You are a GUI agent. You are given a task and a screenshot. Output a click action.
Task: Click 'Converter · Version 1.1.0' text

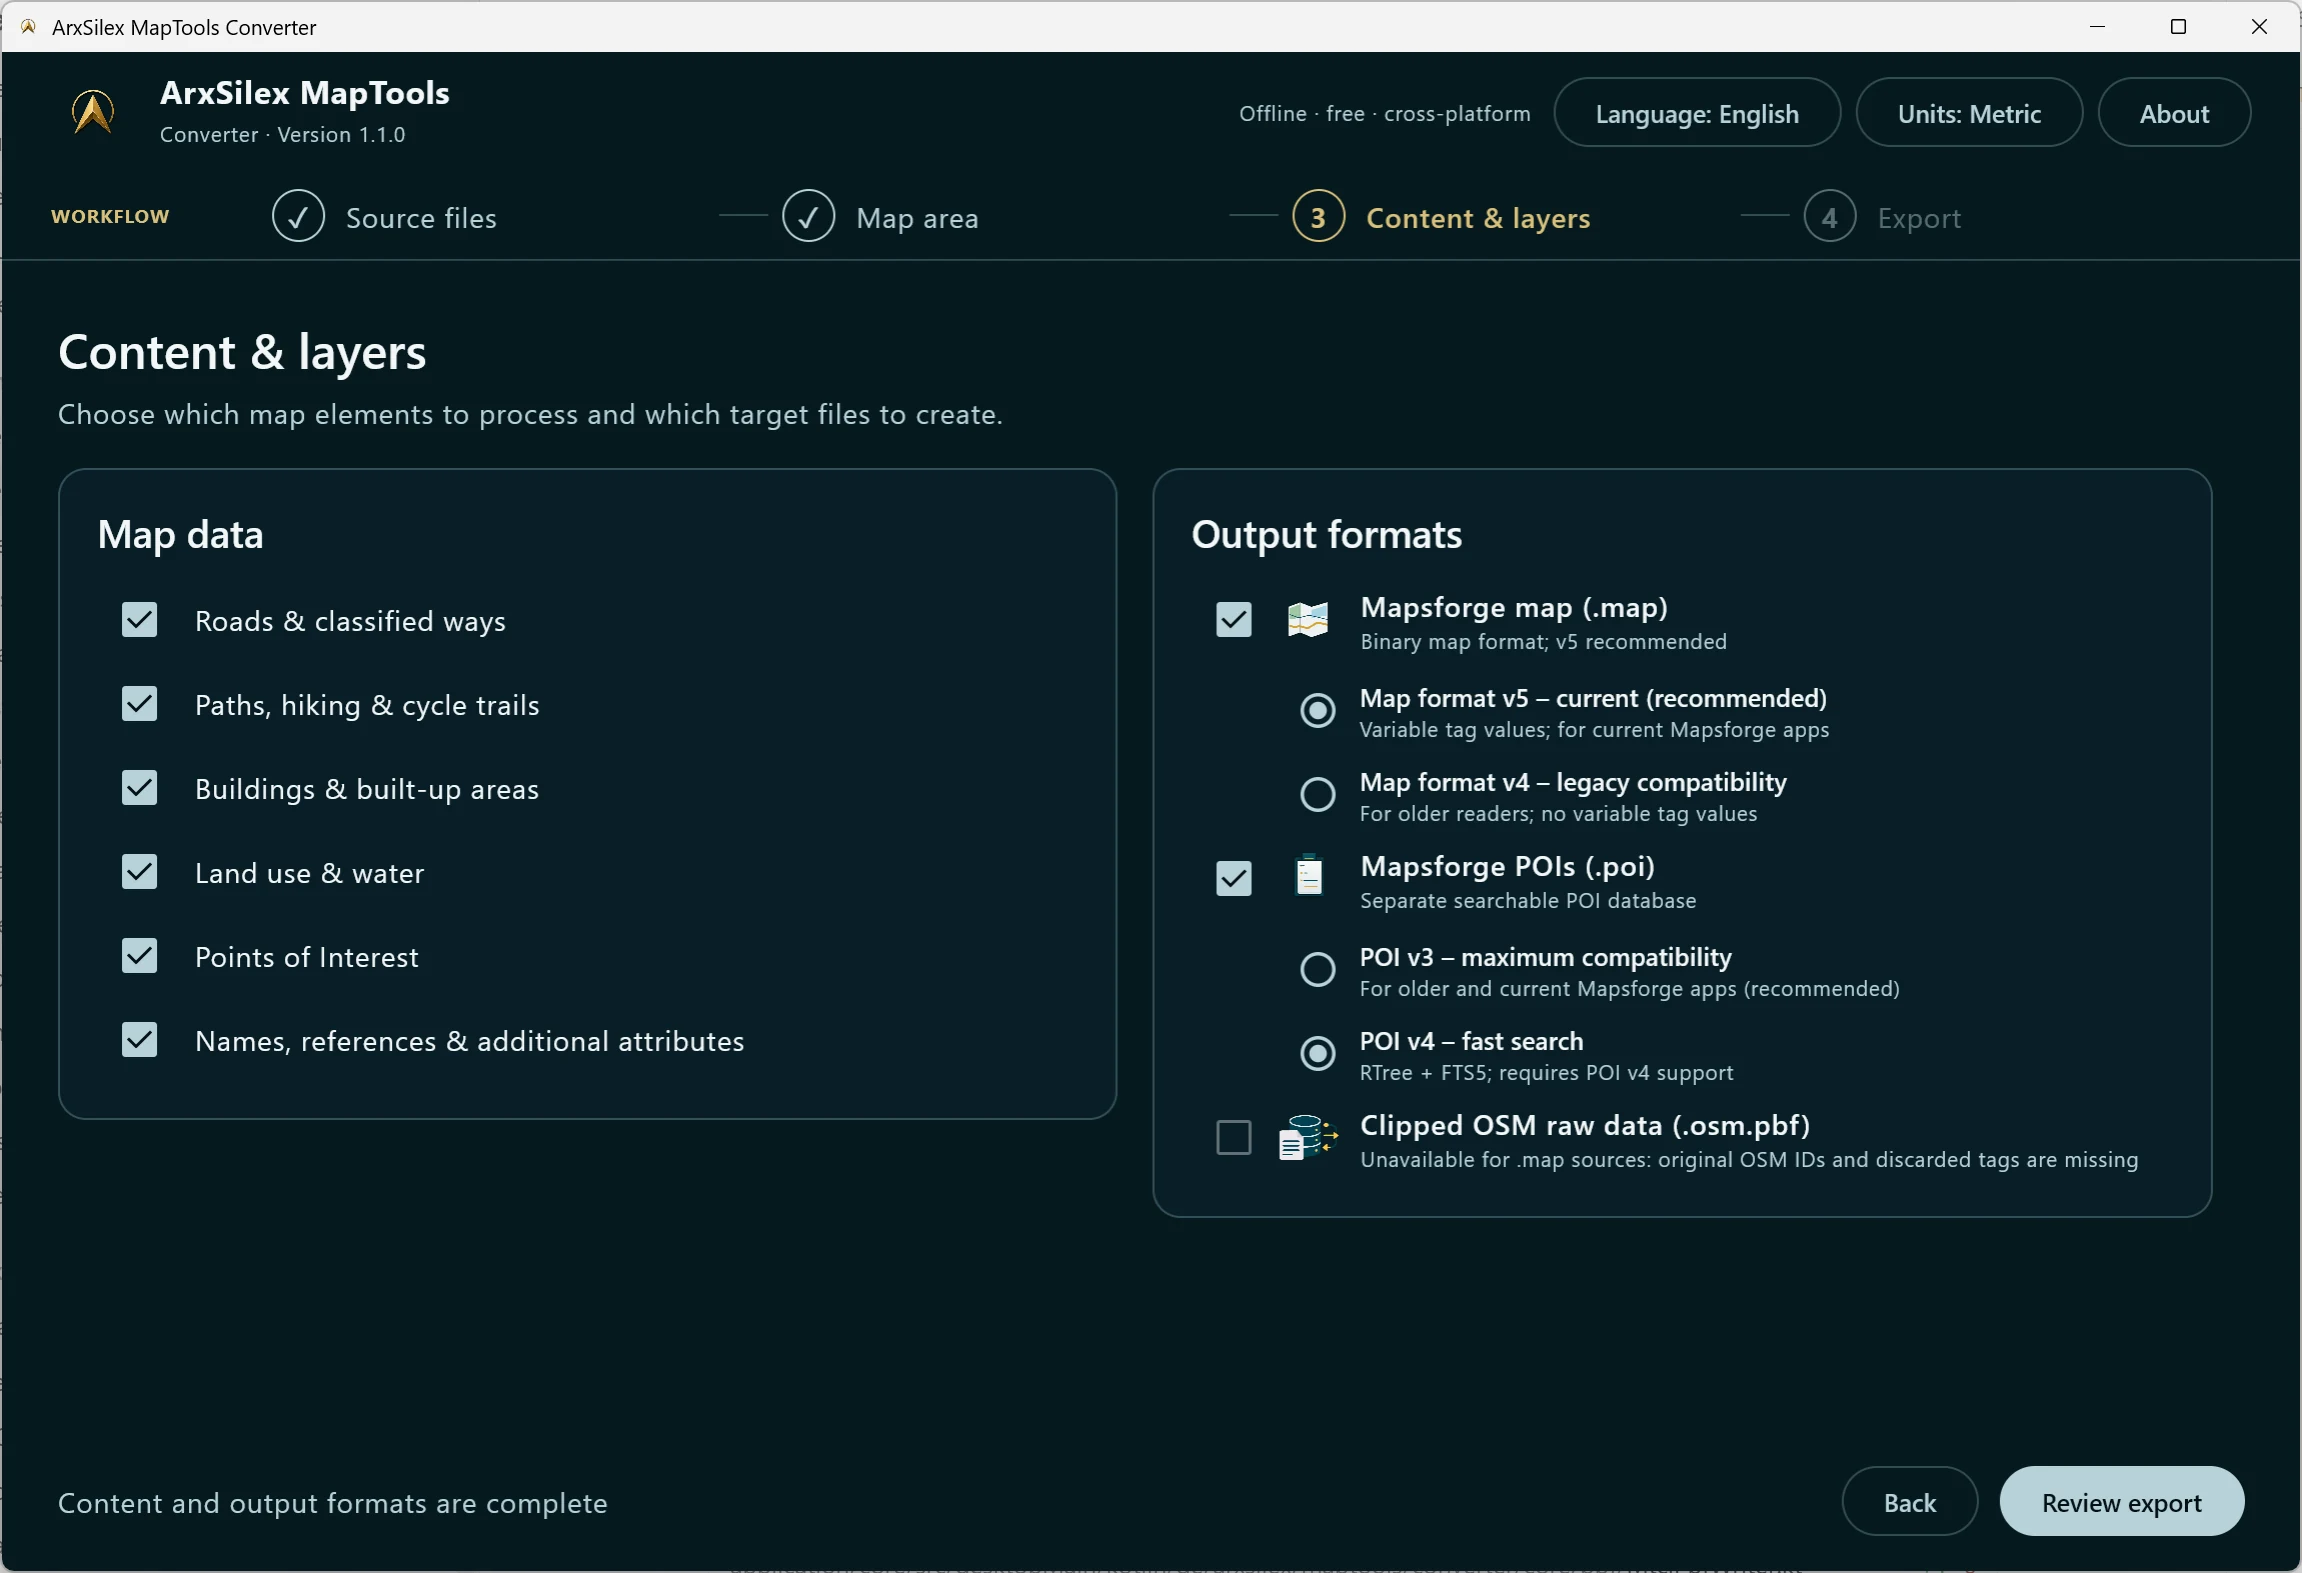[283, 135]
